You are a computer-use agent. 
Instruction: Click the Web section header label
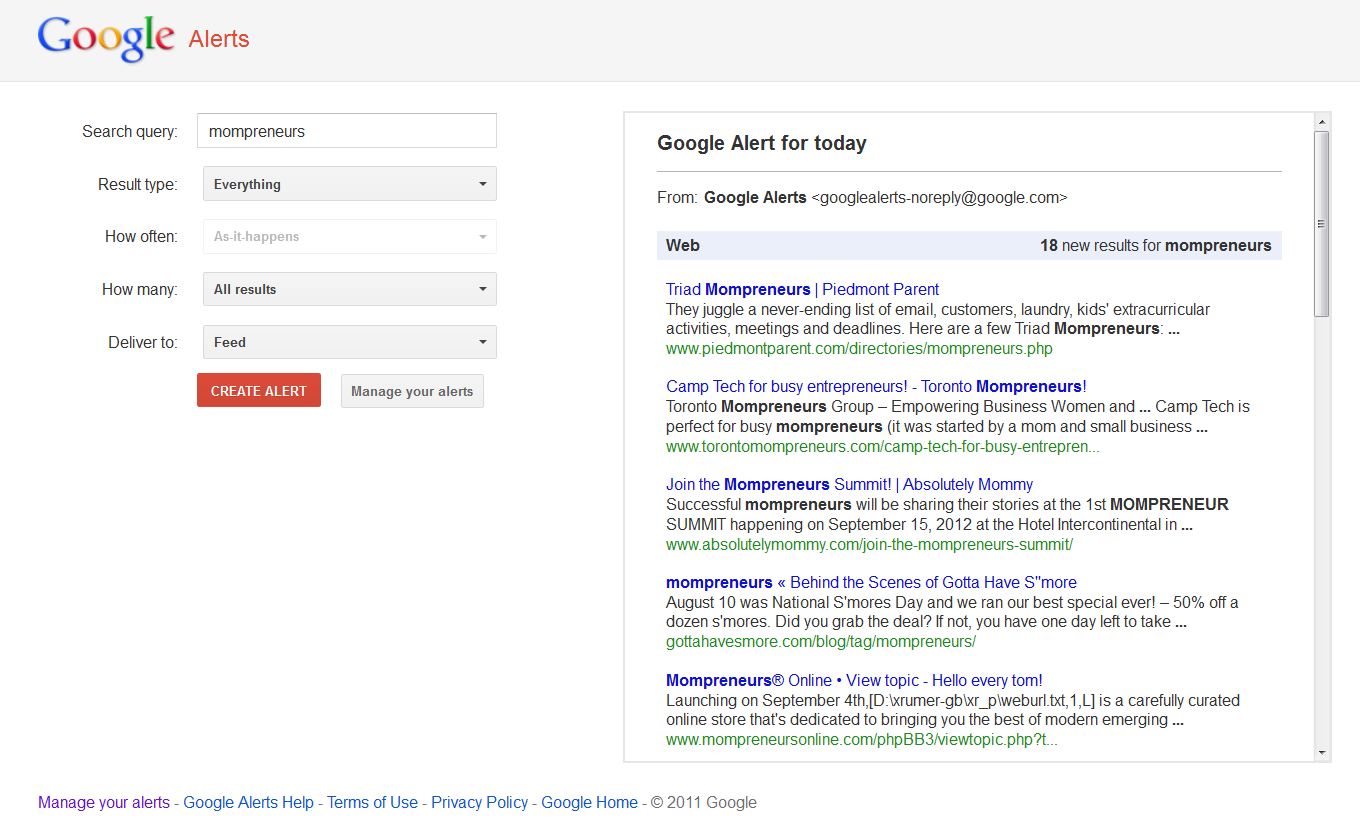coord(683,245)
